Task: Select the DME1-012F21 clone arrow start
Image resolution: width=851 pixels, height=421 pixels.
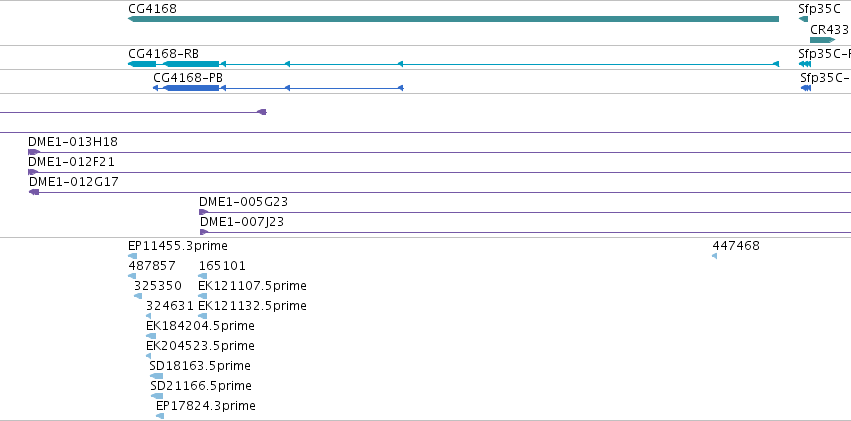Action: pos(34,172)
